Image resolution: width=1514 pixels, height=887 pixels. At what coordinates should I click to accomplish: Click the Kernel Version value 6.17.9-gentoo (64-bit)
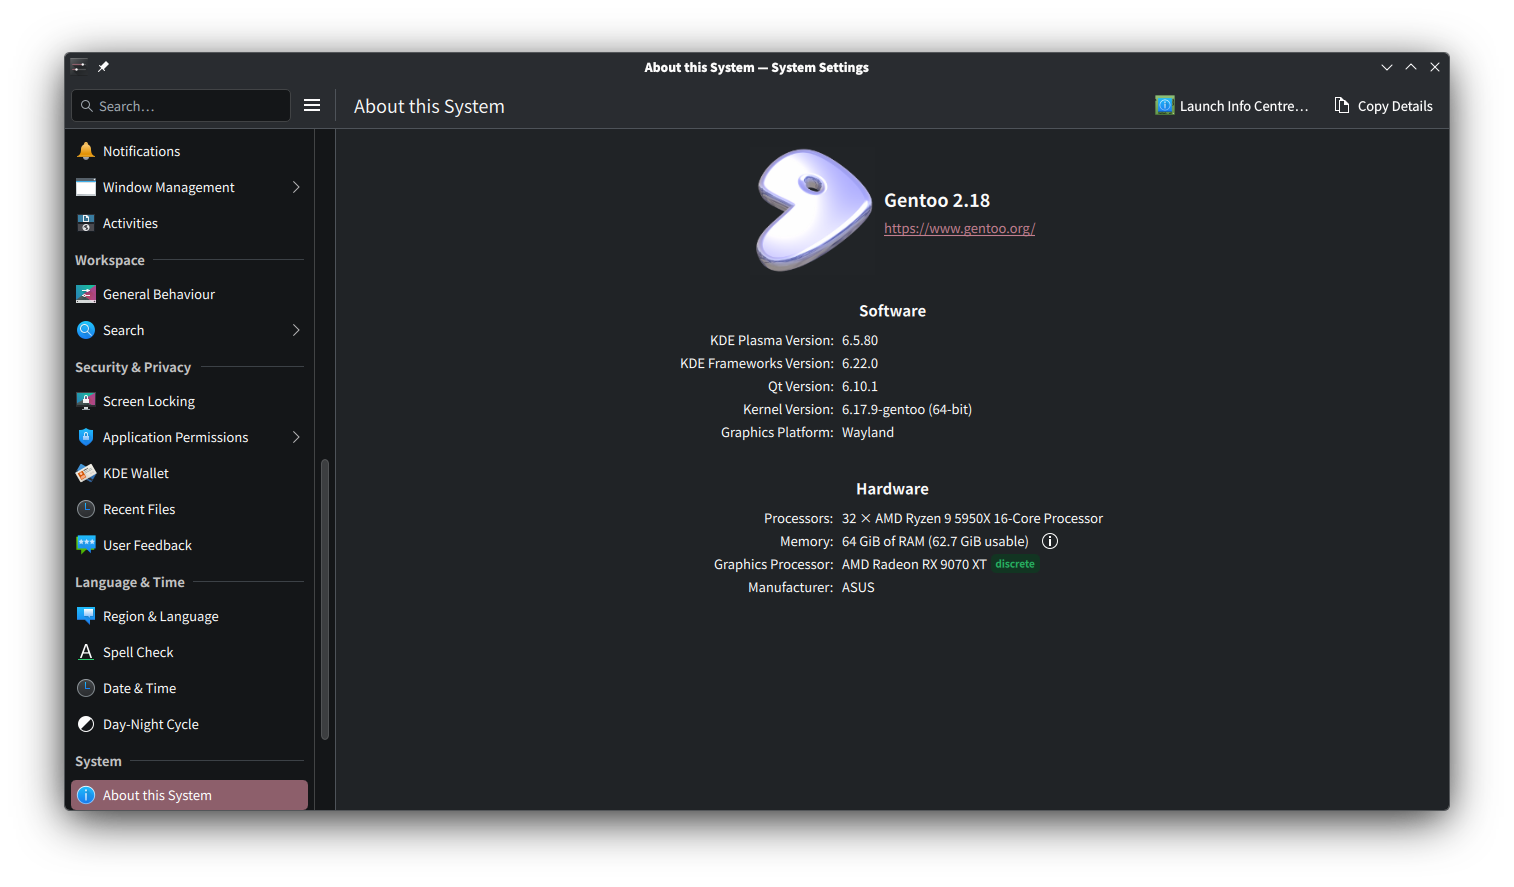(907, 409)
